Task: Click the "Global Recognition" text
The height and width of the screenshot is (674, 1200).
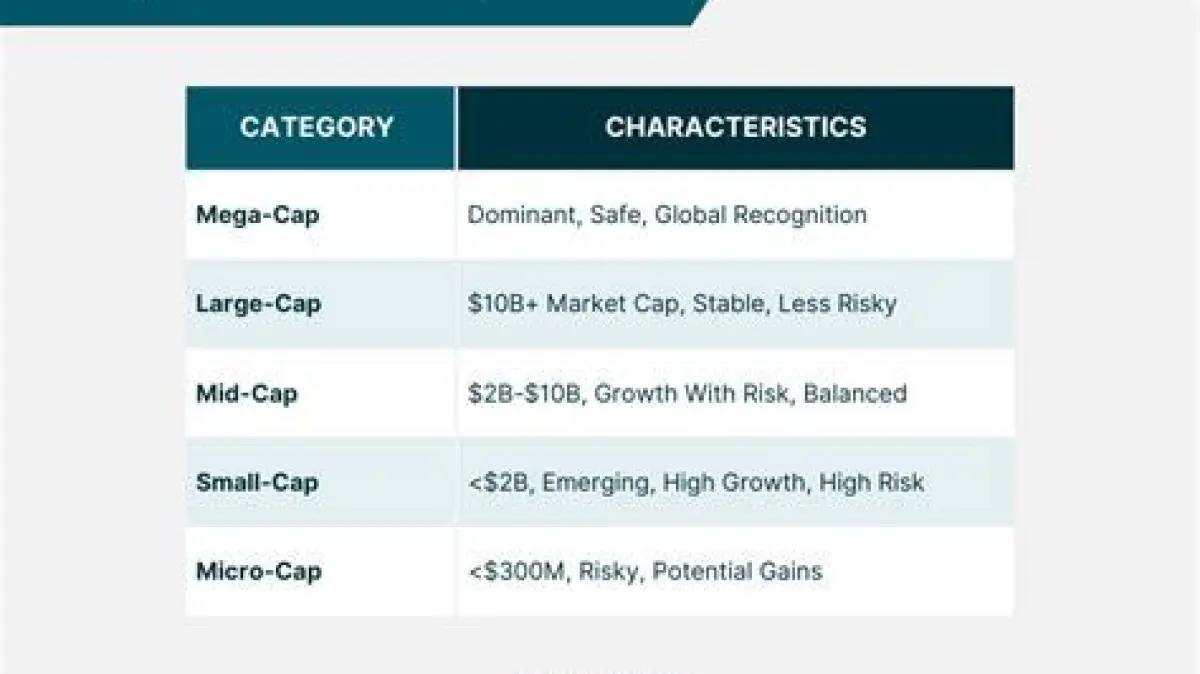Action: point(760,215)
